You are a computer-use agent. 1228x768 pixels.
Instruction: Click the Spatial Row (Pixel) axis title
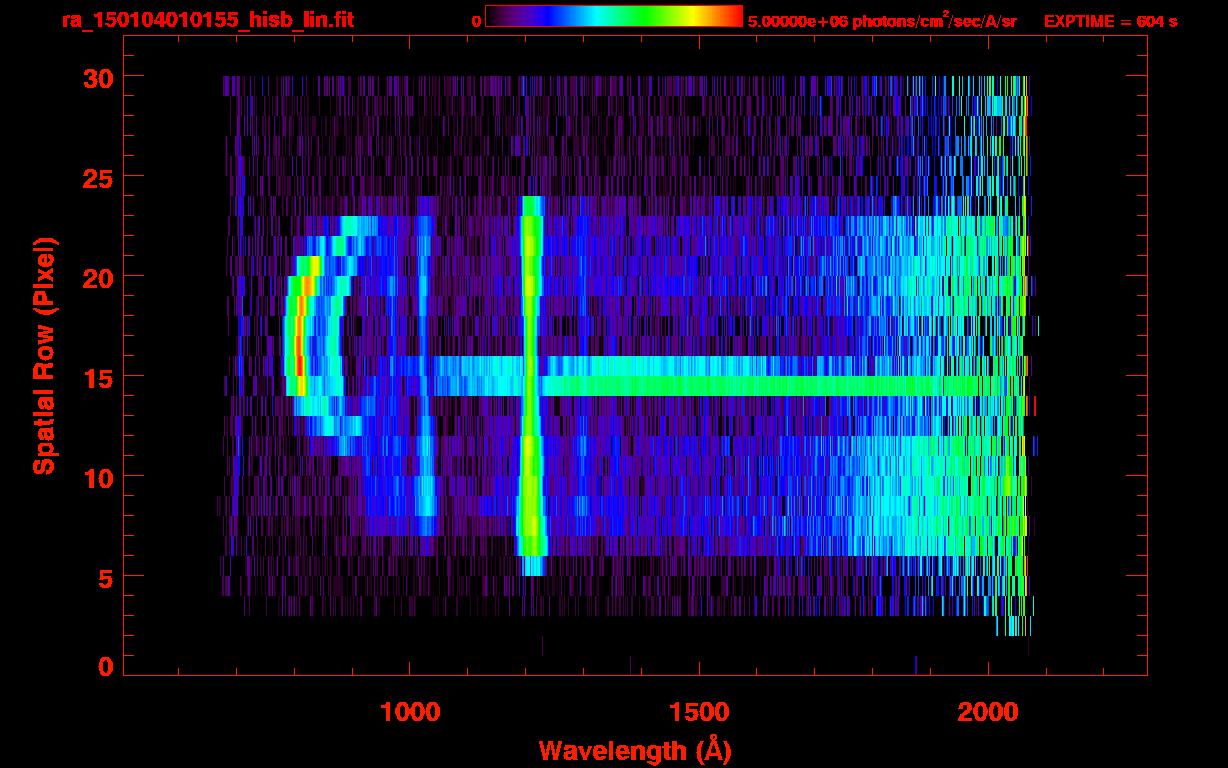coord(45,355)
